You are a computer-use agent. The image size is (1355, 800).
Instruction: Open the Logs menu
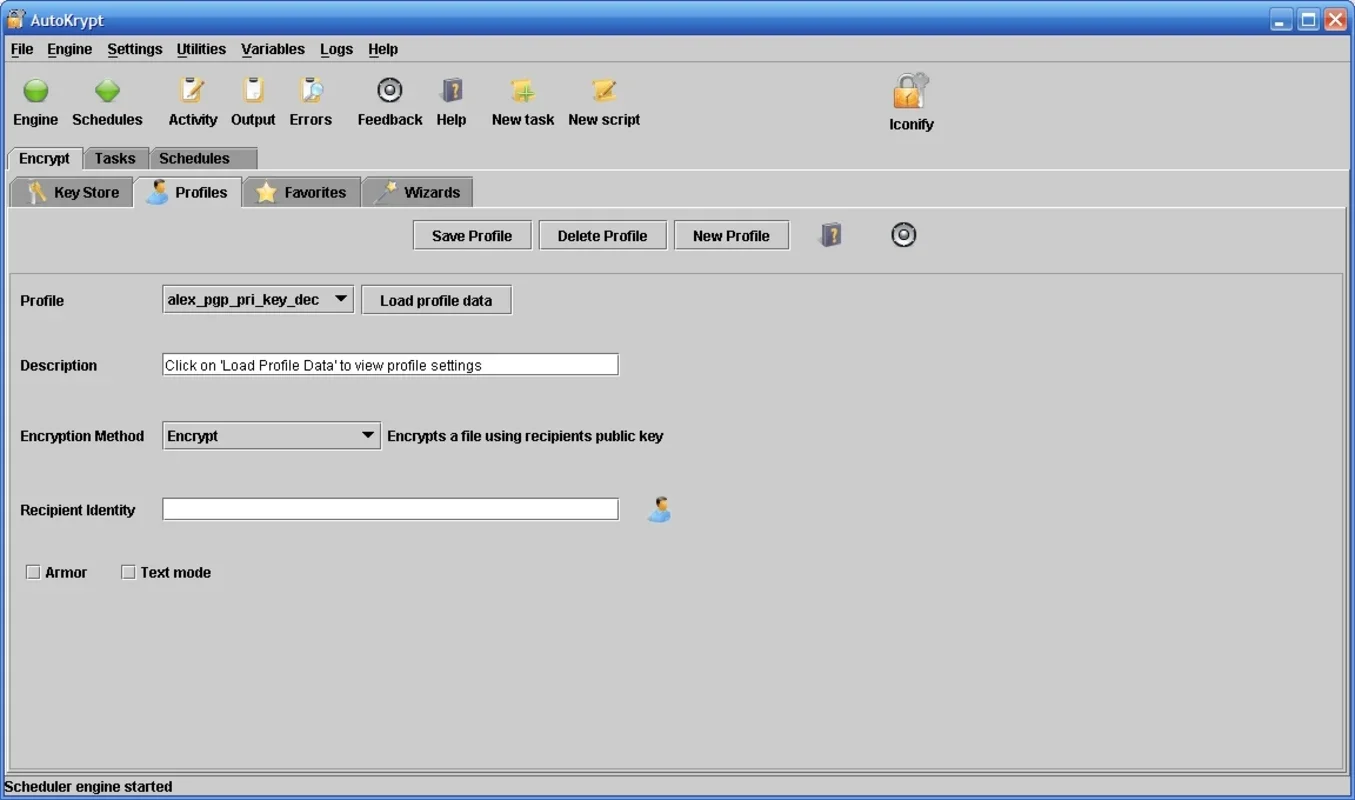coord(337,49)
